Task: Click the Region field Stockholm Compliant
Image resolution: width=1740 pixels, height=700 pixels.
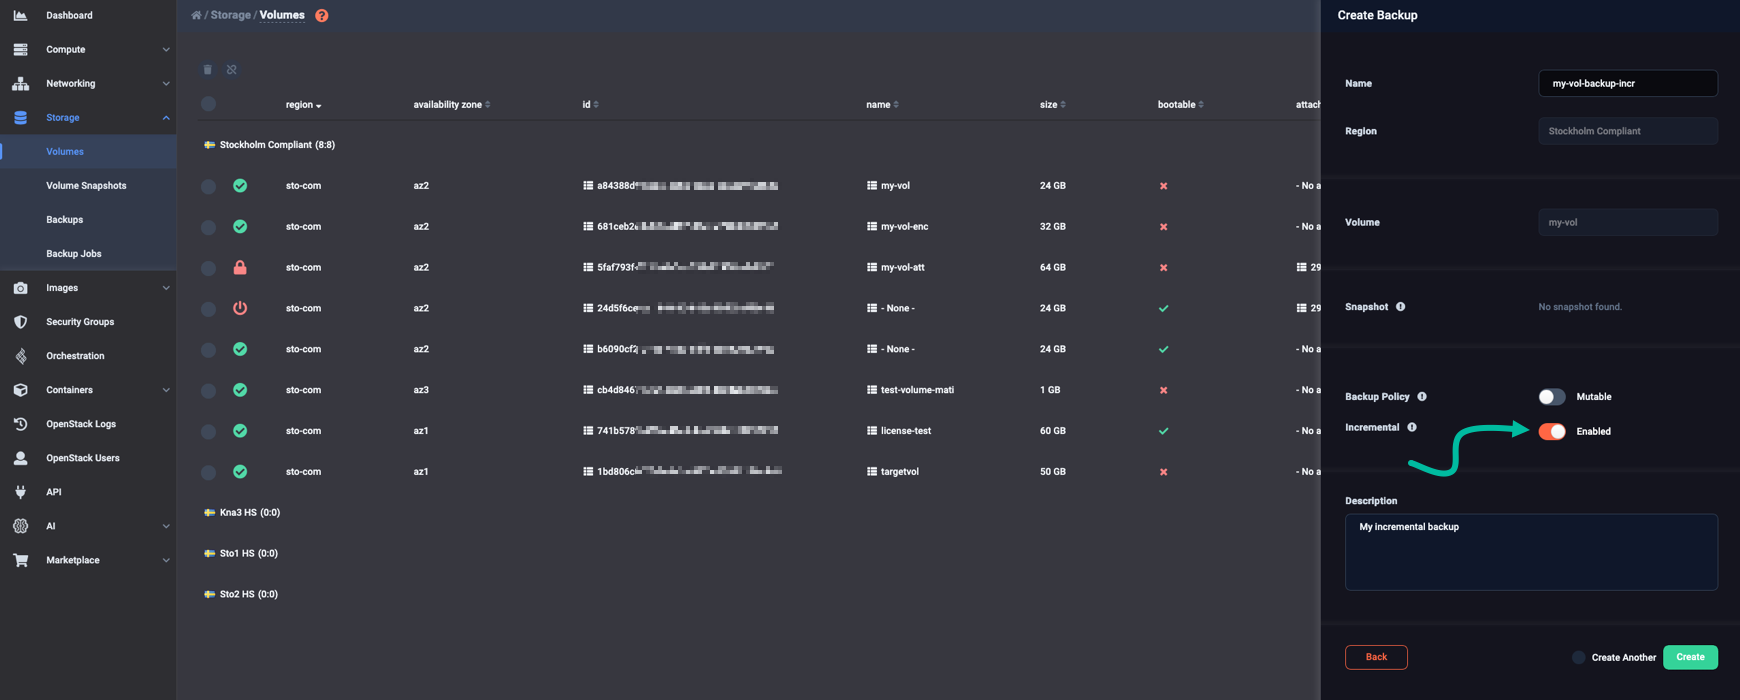Action: point(1627,131)
